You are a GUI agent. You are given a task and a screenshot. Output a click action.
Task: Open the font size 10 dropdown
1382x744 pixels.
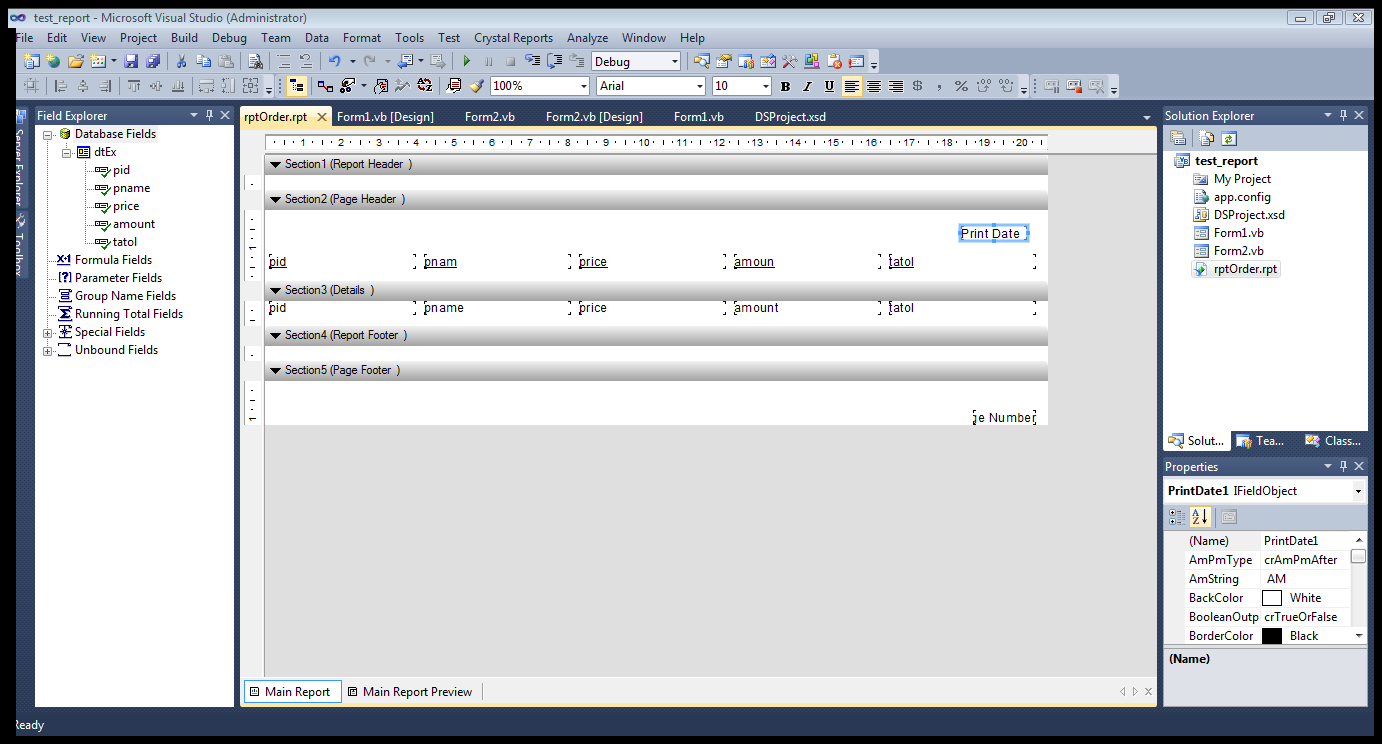click(x=765, y=86)
